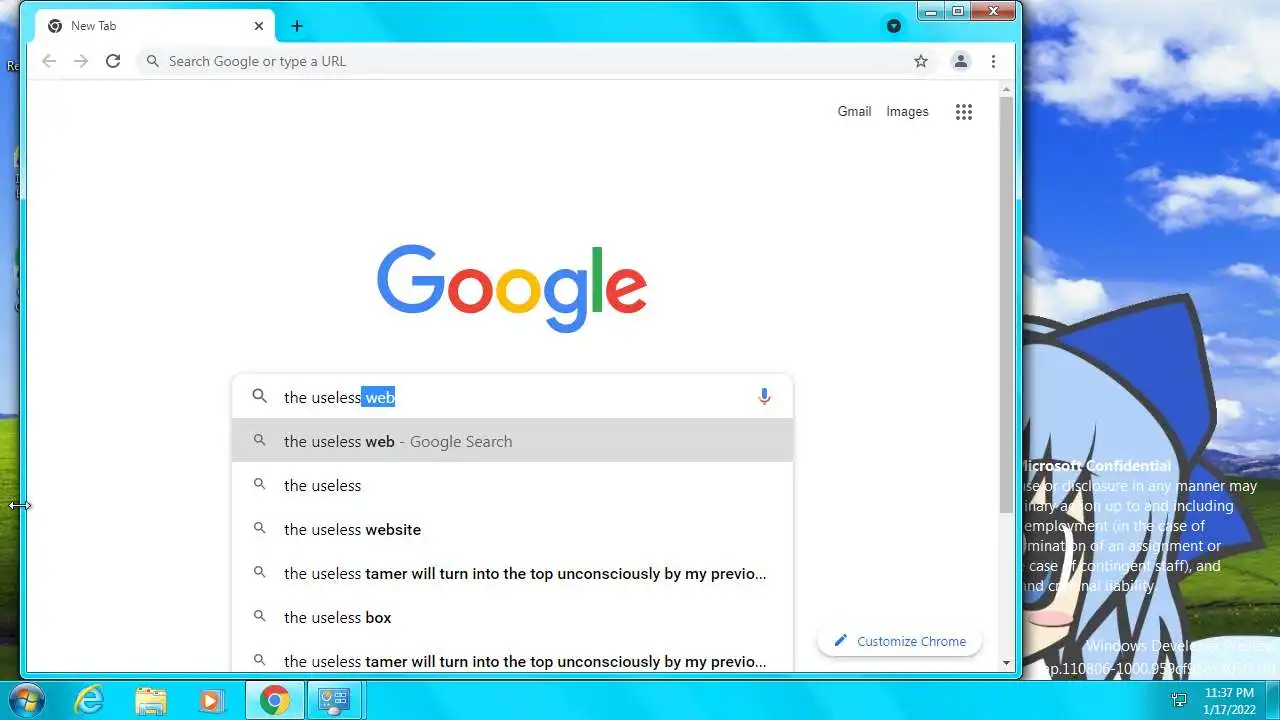
Task: Focus the address bar "Search Google or type a URL"
Action: 536,61
